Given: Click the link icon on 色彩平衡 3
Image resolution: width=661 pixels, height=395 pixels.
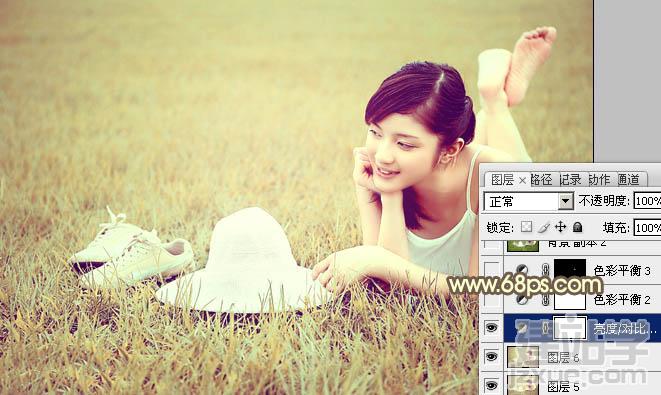Looking at the screenshot, I should click(x=545, y=270).
